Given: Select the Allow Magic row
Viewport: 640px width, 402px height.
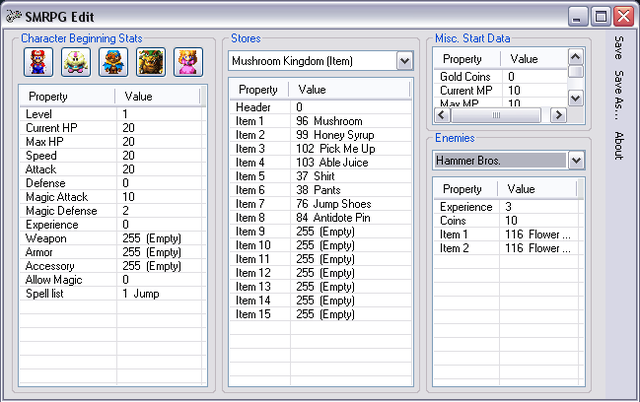Looking at the screenshot, I should pos(111,280).
